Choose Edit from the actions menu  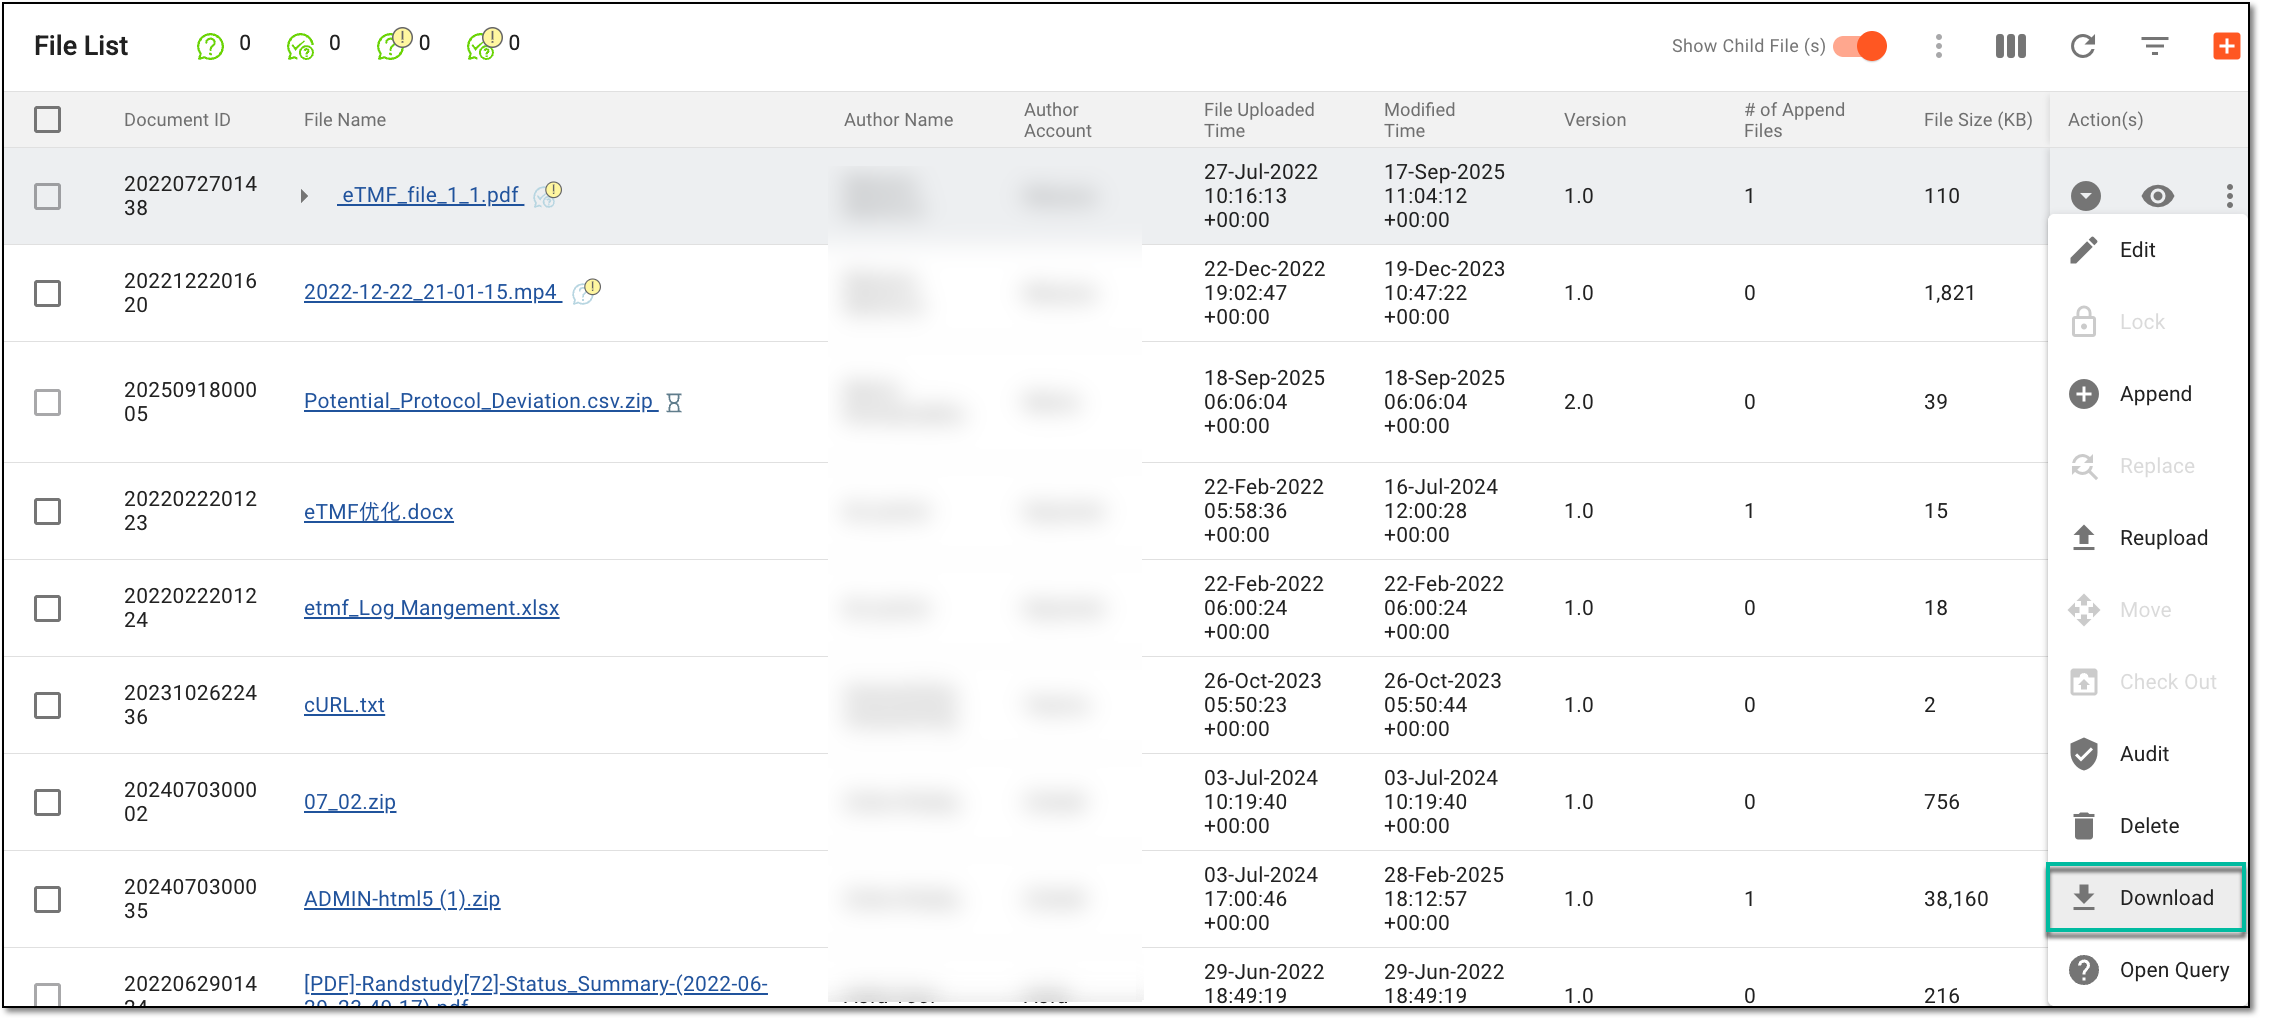click(x=2146, y=250)
